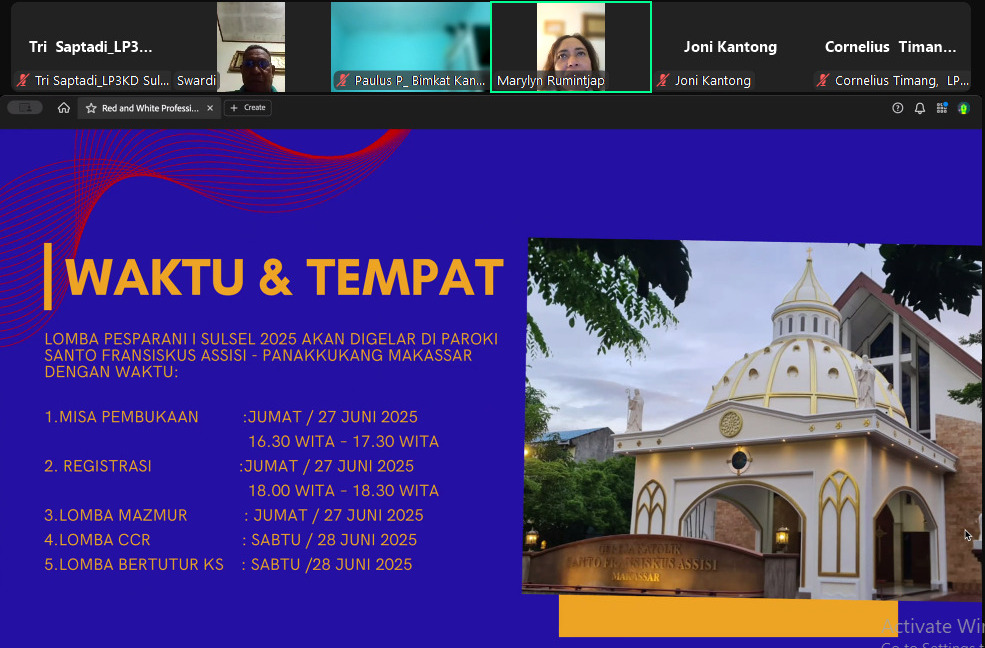Click the church photo on the slide
This screenshot has height=648, width=985.
pos(750,420)
